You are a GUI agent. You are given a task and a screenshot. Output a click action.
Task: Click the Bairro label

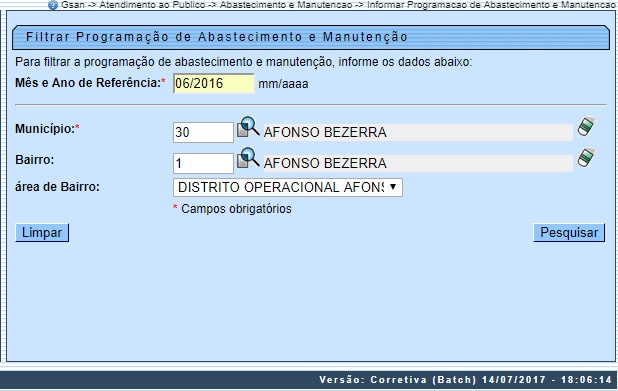(x=35, y=160)
